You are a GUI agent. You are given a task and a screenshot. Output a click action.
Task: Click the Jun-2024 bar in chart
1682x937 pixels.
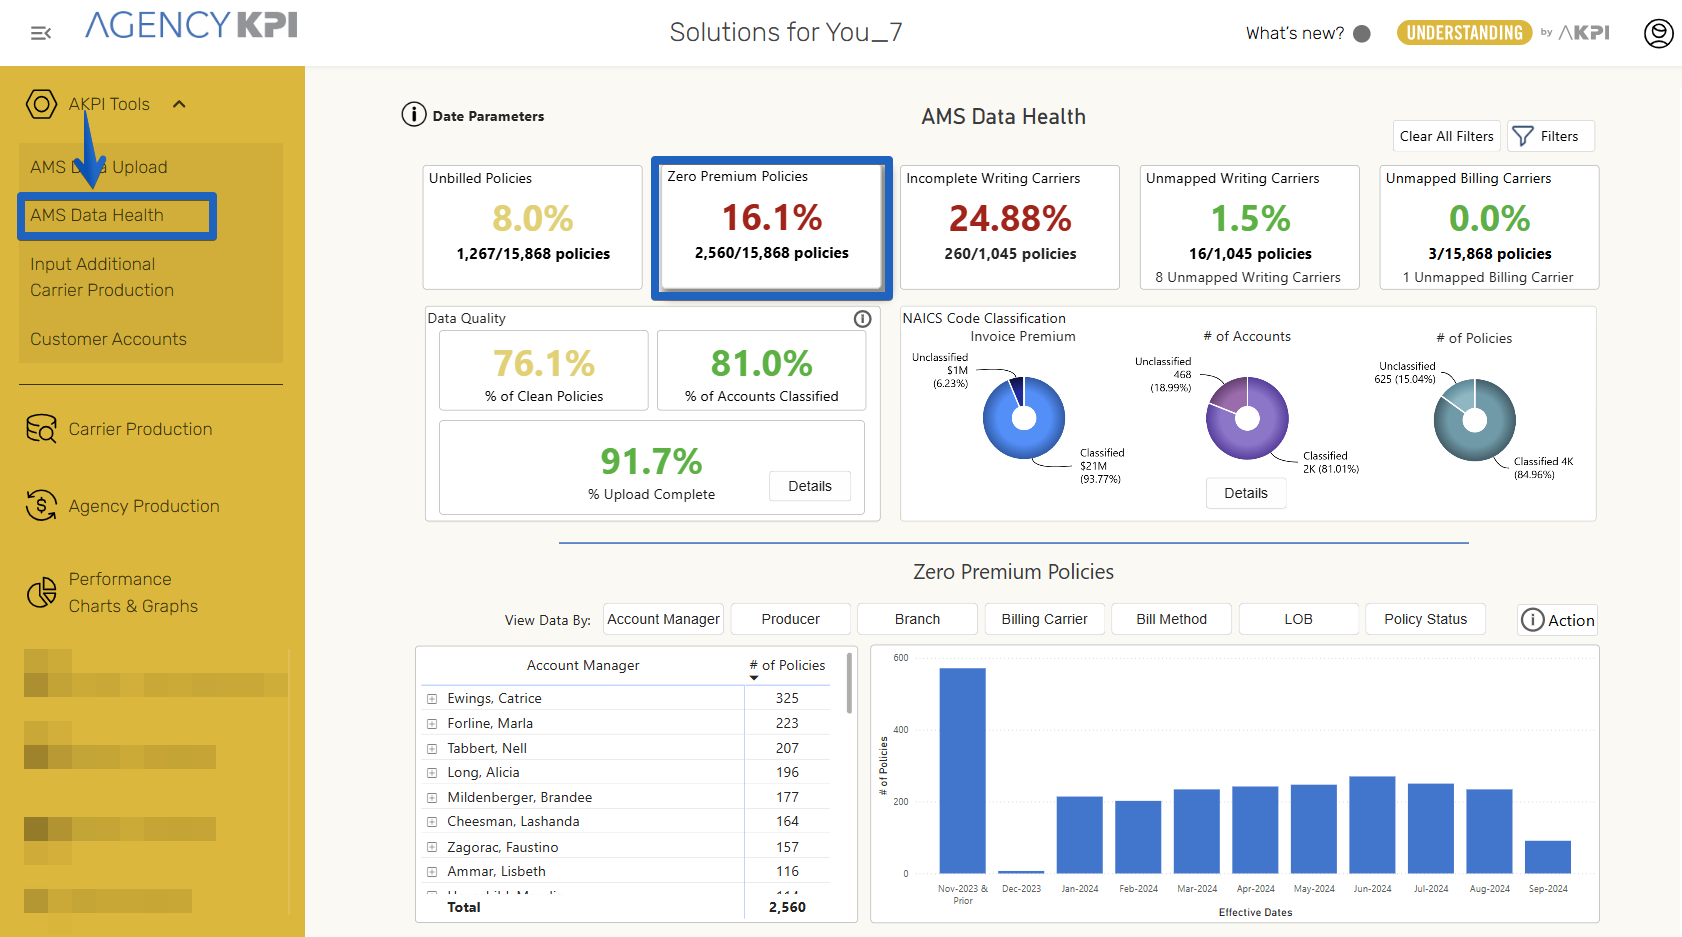1372,825
